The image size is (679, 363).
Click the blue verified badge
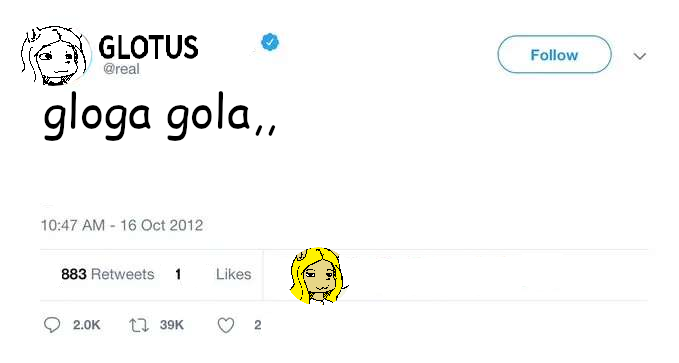(x=270, y=42)
